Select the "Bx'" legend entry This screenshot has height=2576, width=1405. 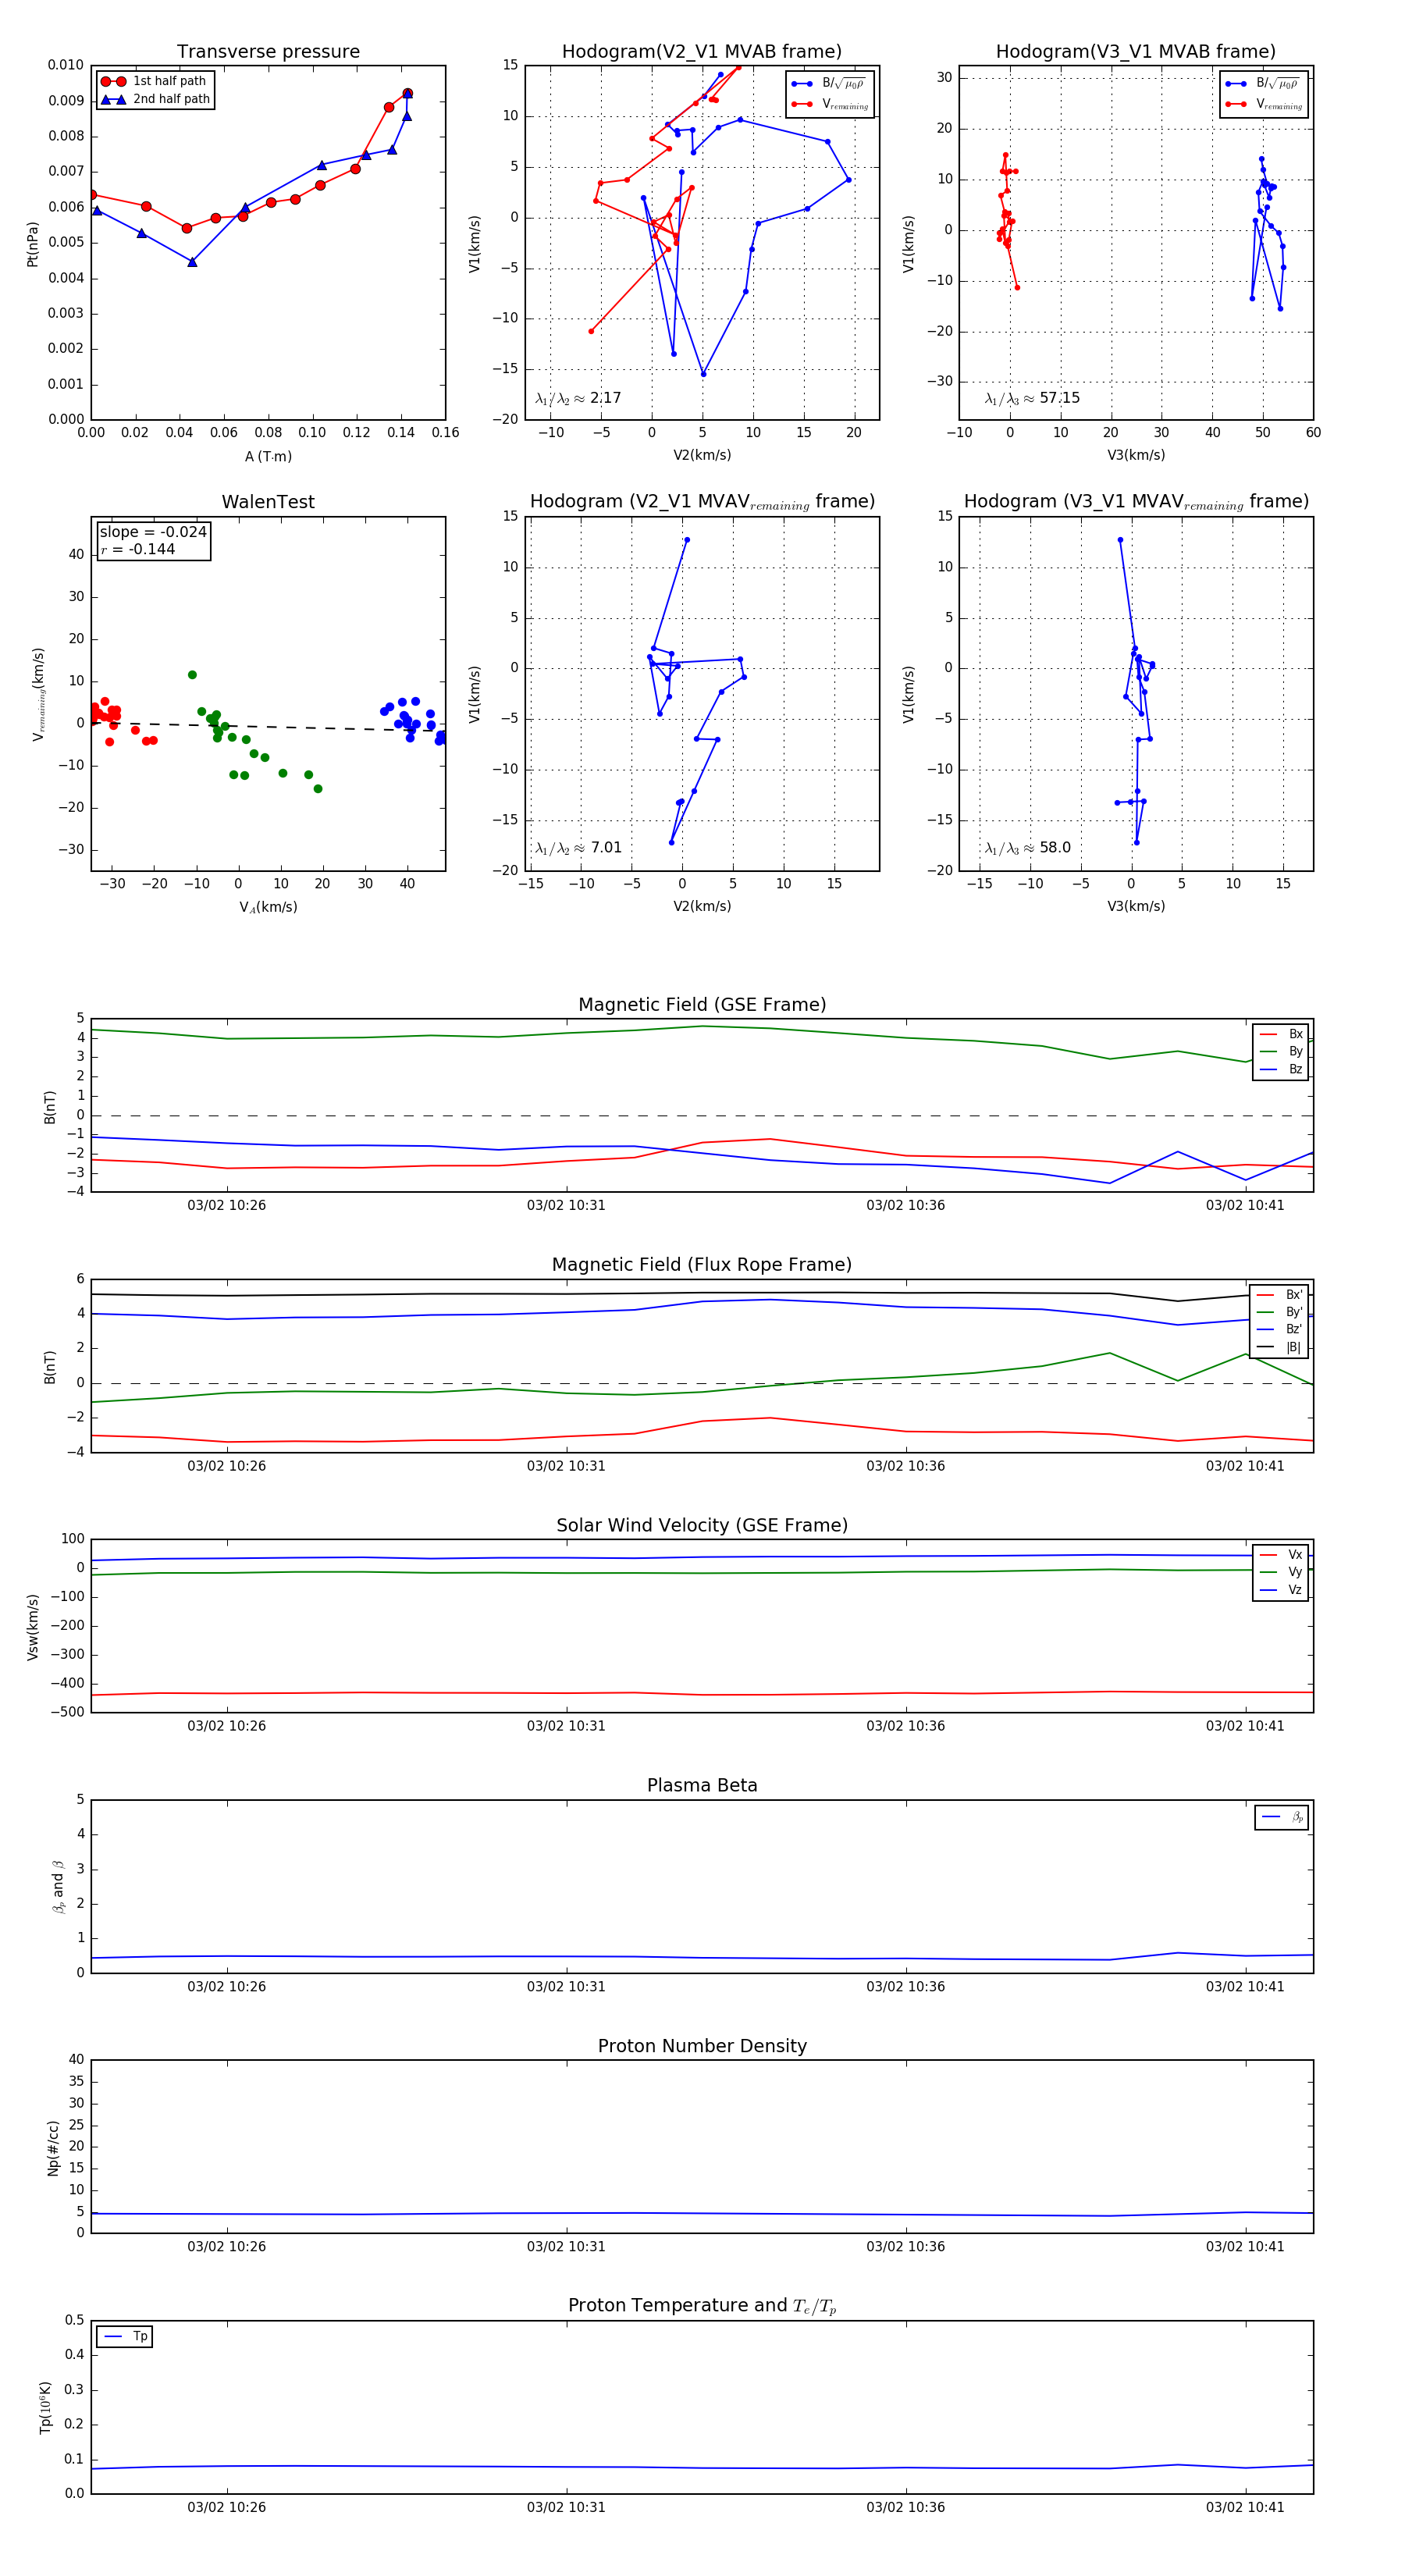point(1279,1294)
